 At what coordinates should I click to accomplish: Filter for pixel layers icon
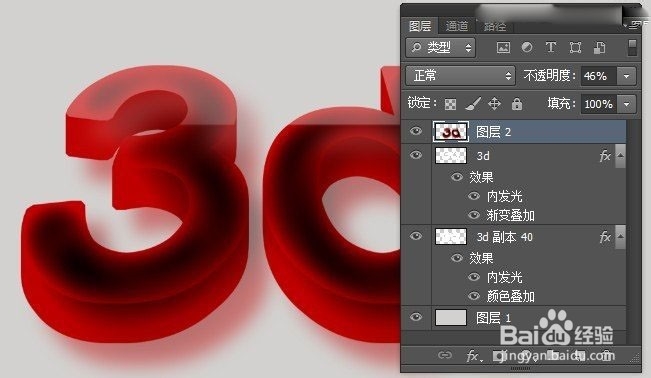point(503,48)
